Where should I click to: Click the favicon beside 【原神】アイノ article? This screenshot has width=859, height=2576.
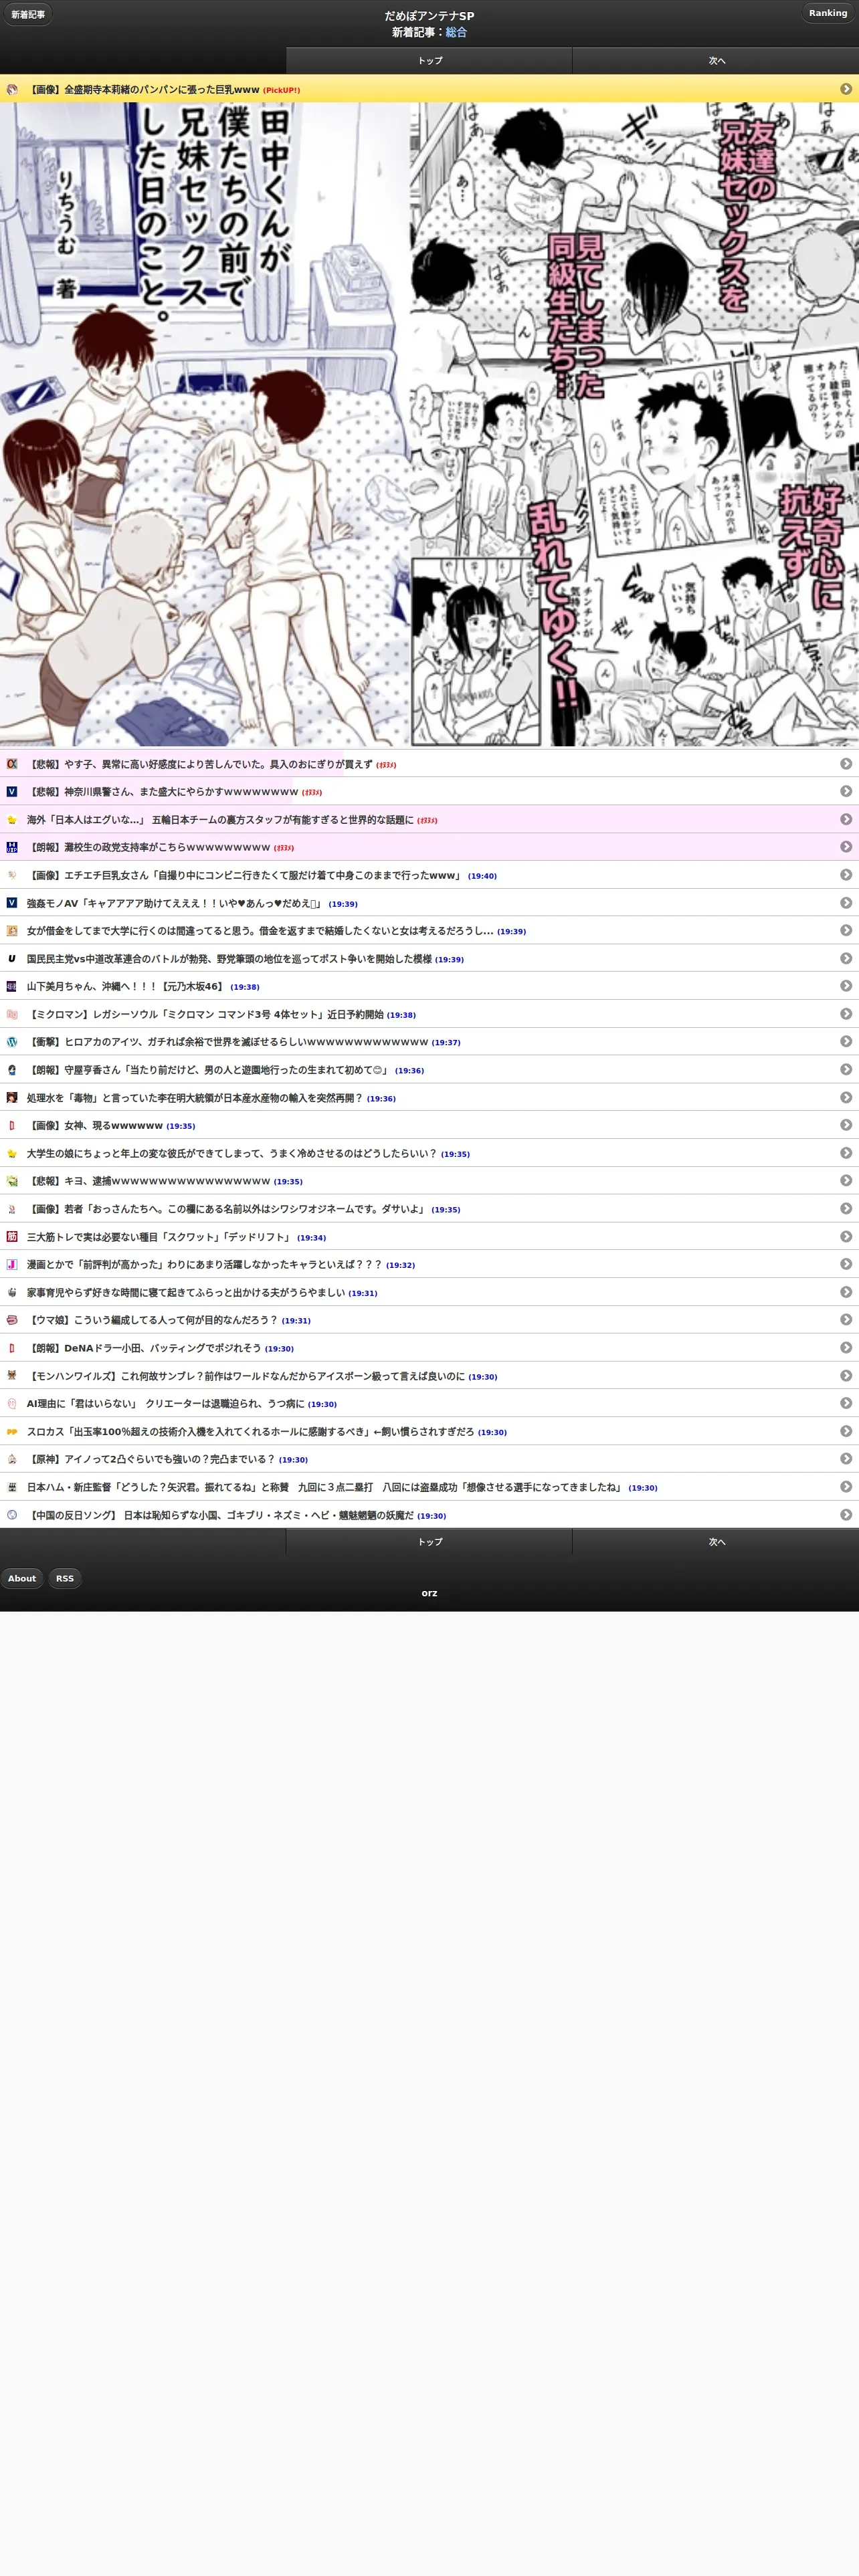pyautogui.click(x=12, y=1459)
